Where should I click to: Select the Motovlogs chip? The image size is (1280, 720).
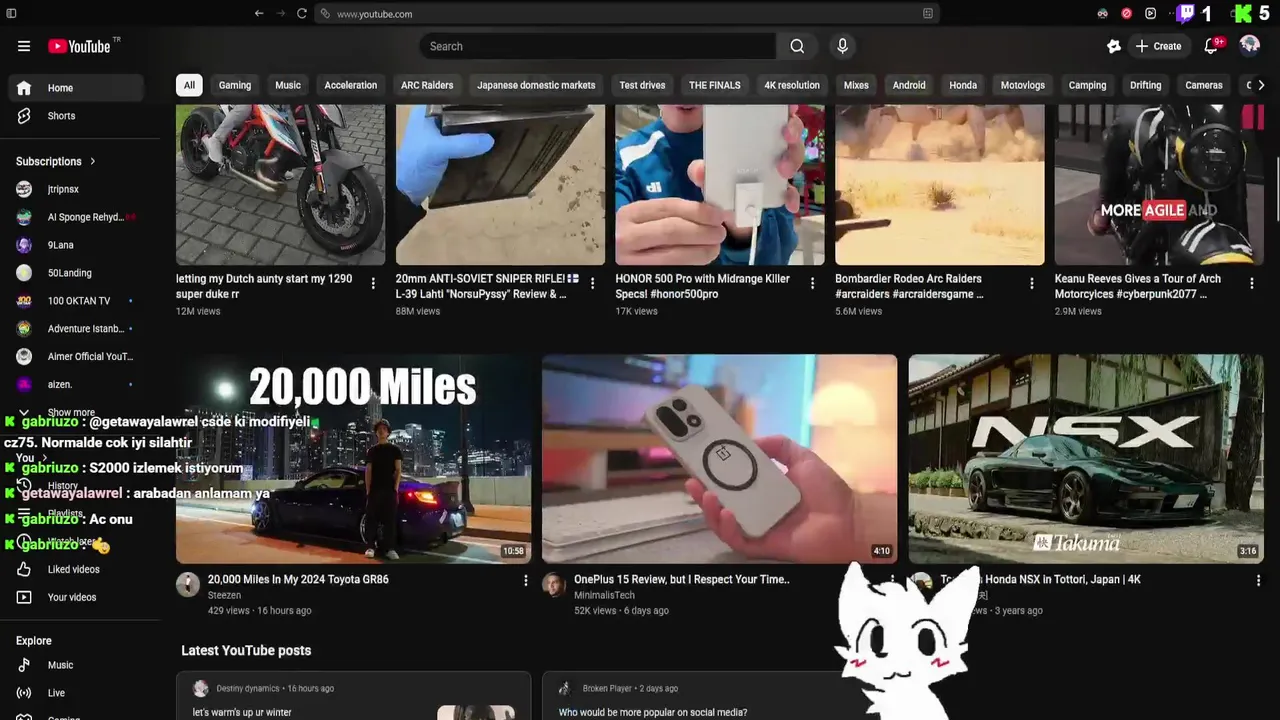(1022, 85)
